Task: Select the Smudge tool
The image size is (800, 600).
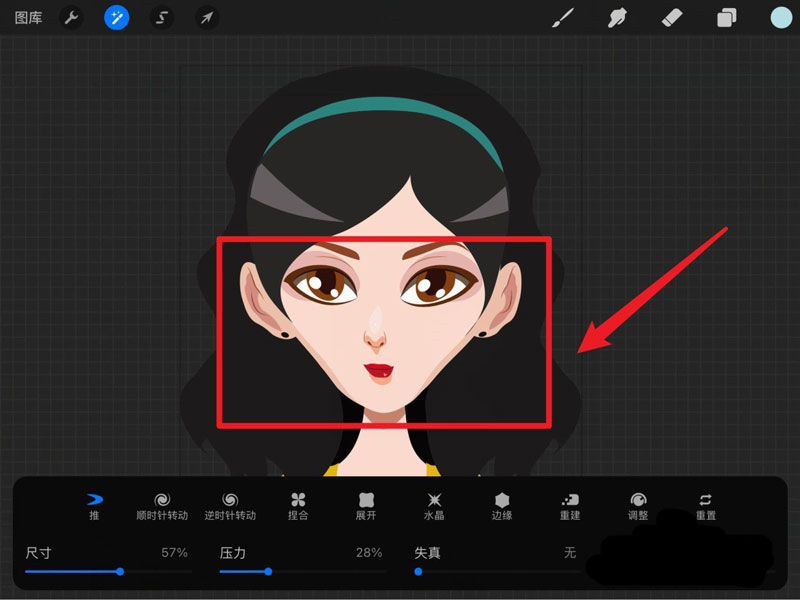Action: pos(619,16)
